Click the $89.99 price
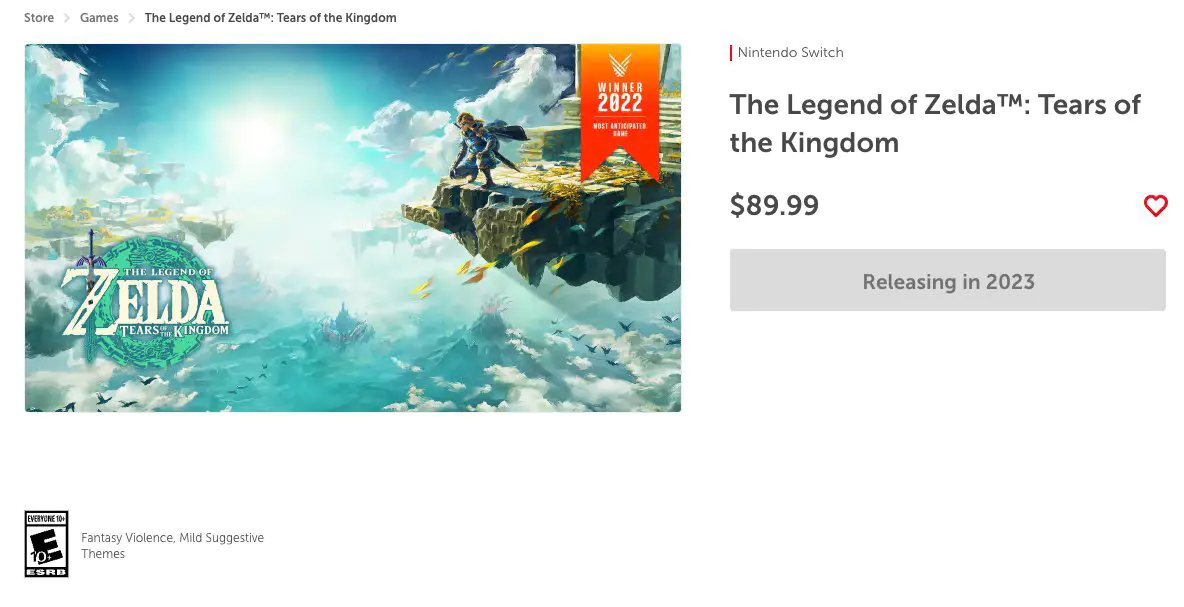Screen dimensions: 1184x607 click(774, 205)
